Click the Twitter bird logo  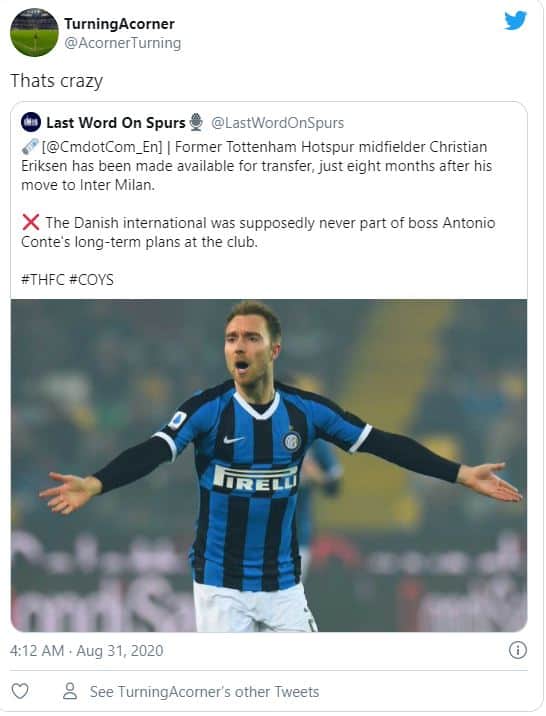coord(515,21)
